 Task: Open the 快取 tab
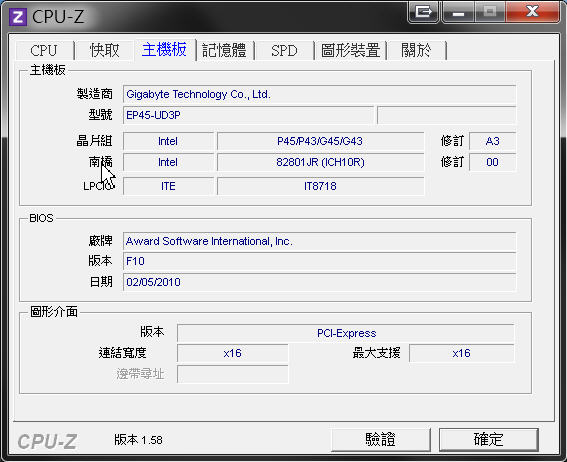click(x=105, y=50)
